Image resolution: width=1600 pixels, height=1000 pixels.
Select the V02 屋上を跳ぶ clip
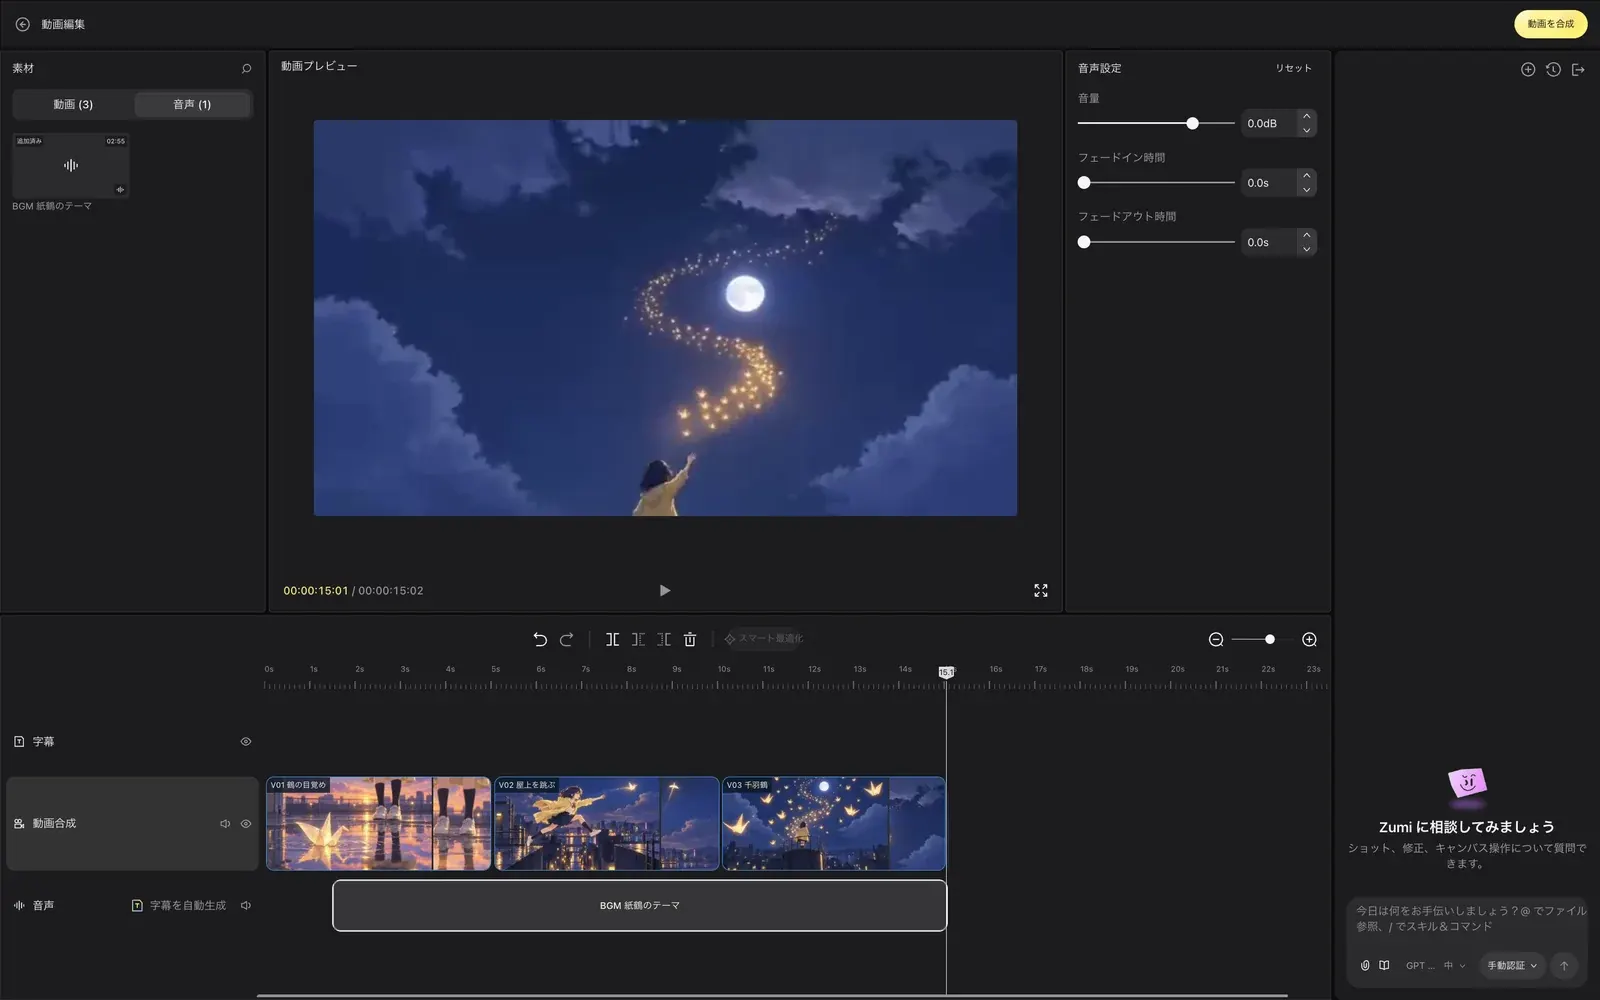(606, 824)
